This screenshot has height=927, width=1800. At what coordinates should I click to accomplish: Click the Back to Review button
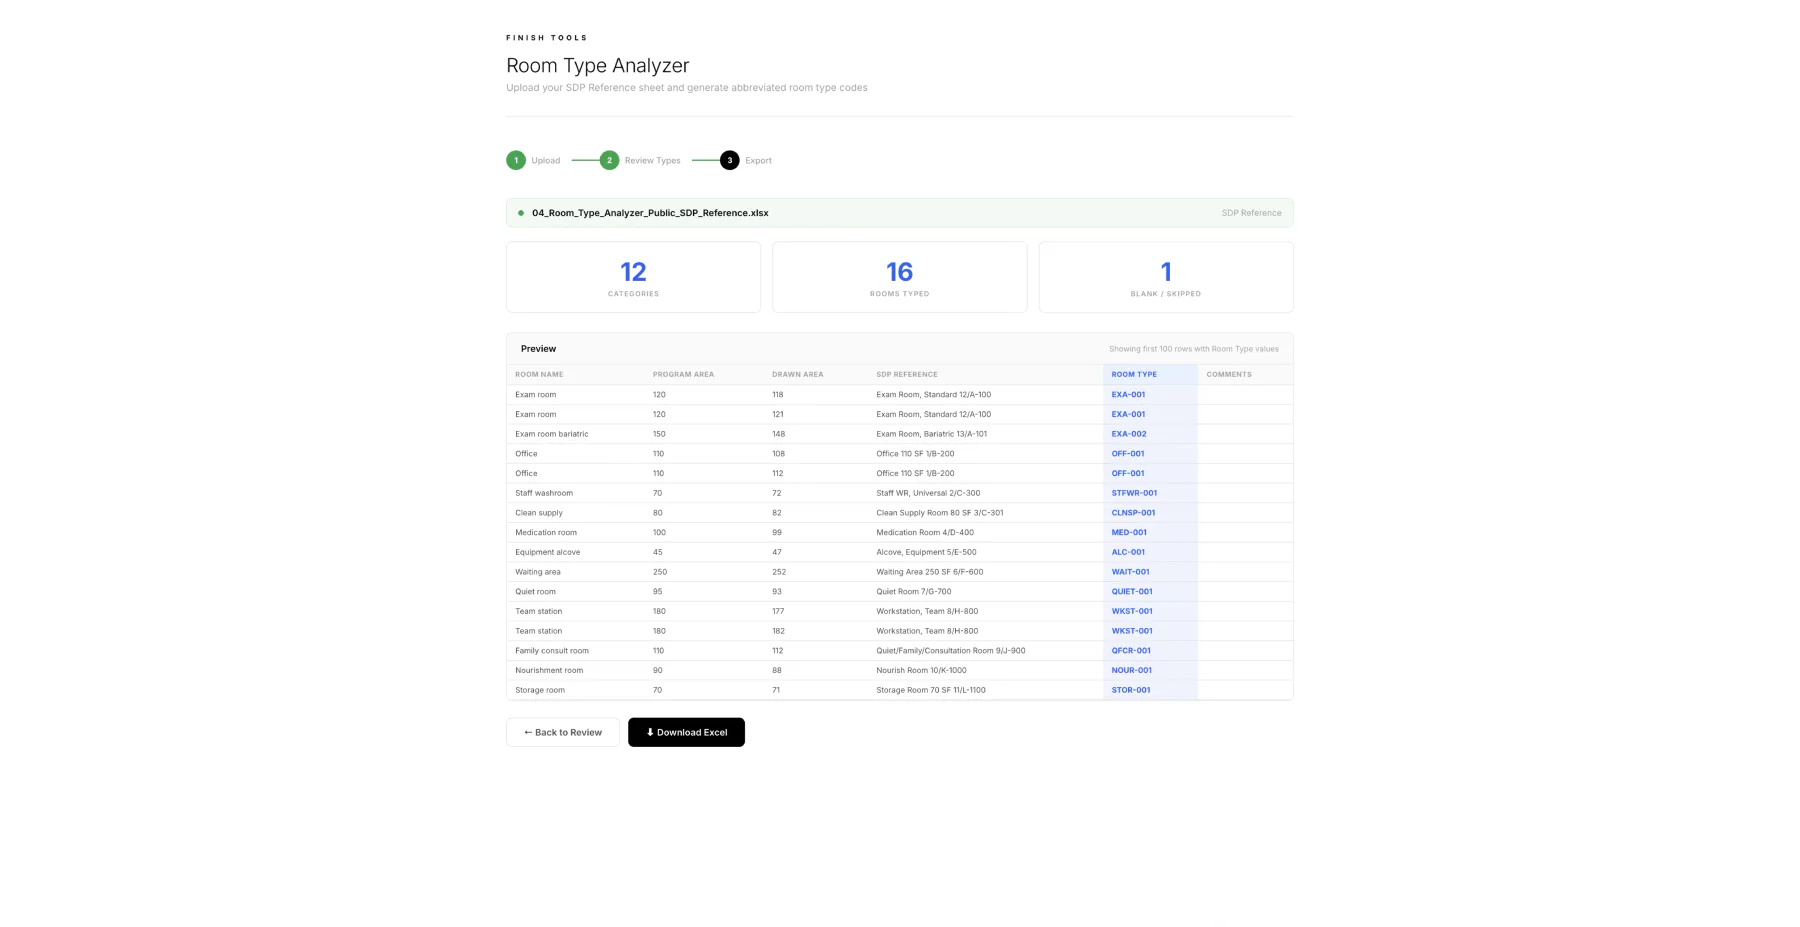[x=562, y=732]
